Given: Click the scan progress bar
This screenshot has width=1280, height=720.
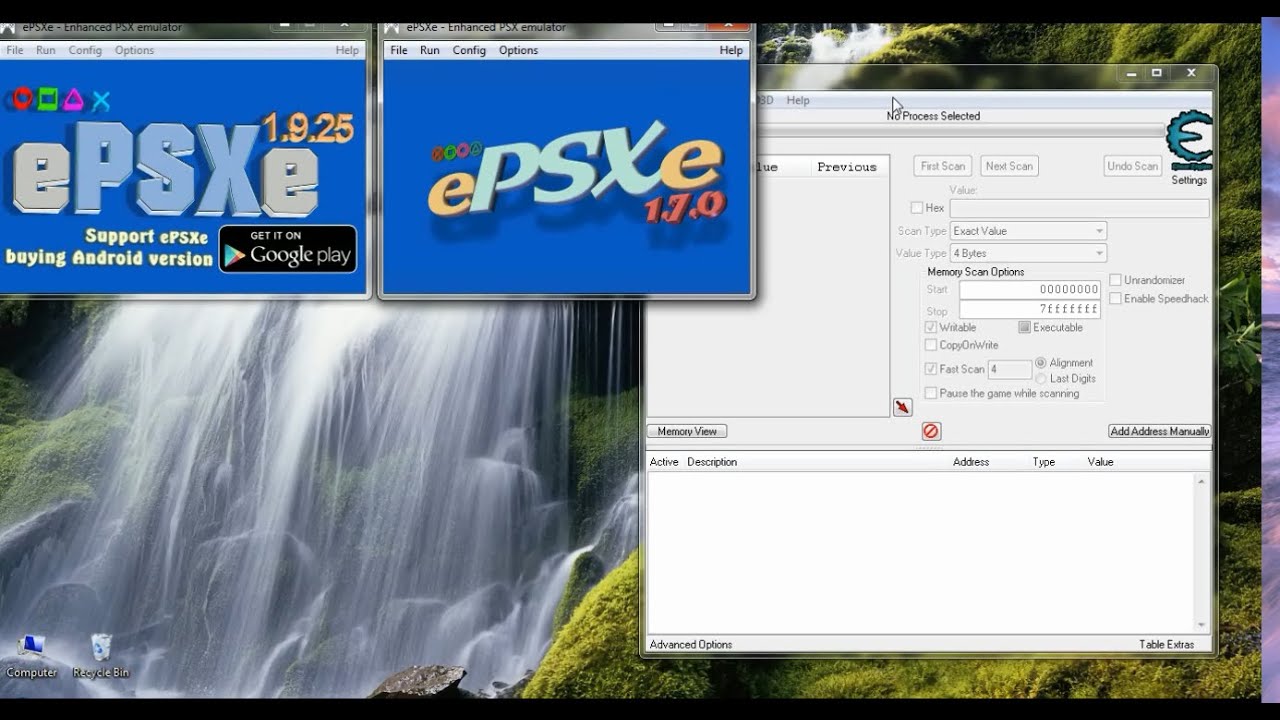Looking at the screenshot, I should 960,132.
